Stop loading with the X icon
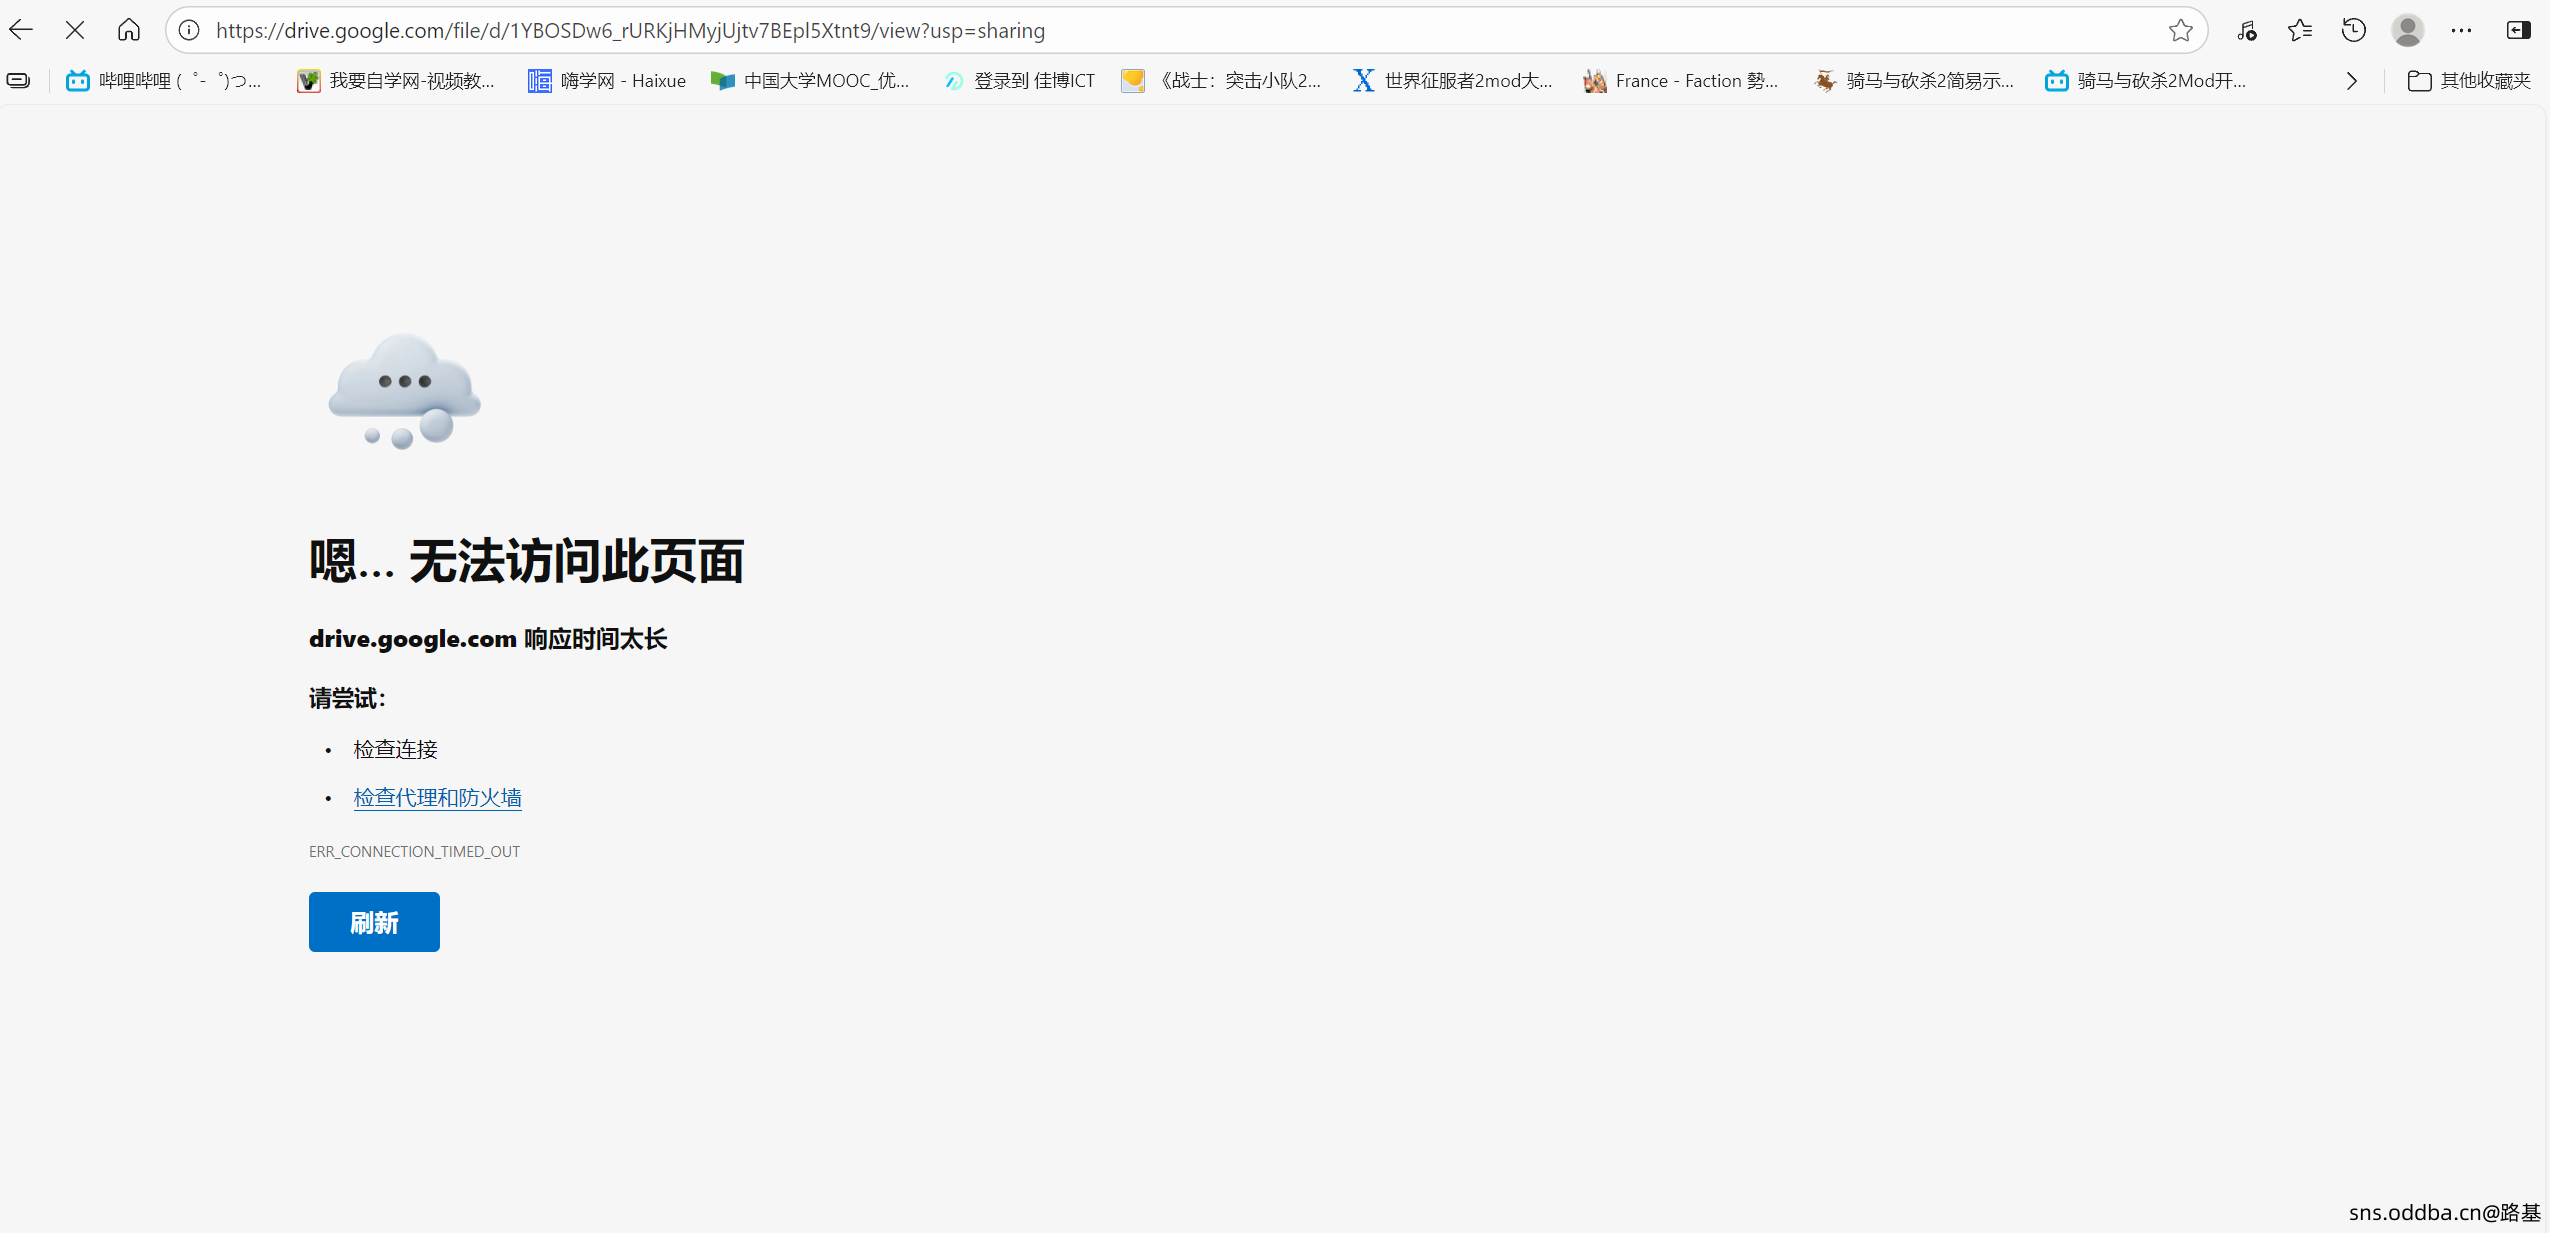Screen dimensions: 2550x1233 (75, 30)
